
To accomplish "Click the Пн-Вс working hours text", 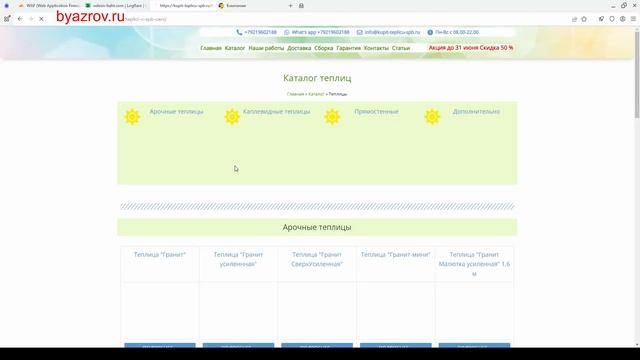I will point(457,32).
